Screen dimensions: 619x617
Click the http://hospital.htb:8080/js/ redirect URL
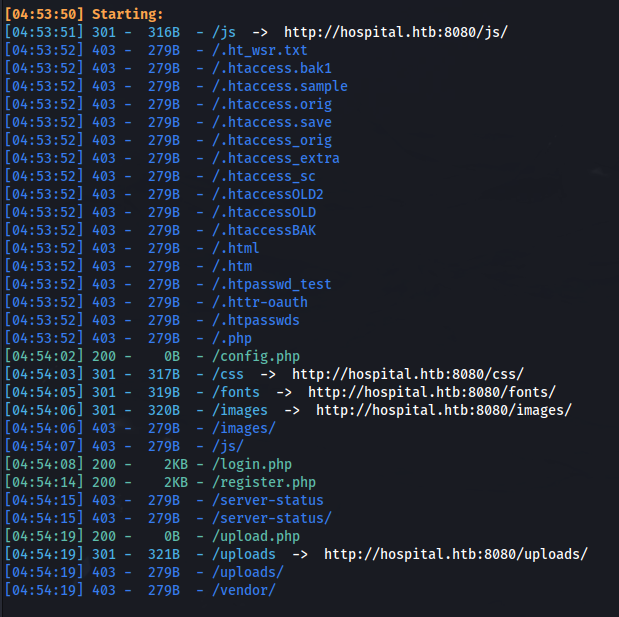396,32
